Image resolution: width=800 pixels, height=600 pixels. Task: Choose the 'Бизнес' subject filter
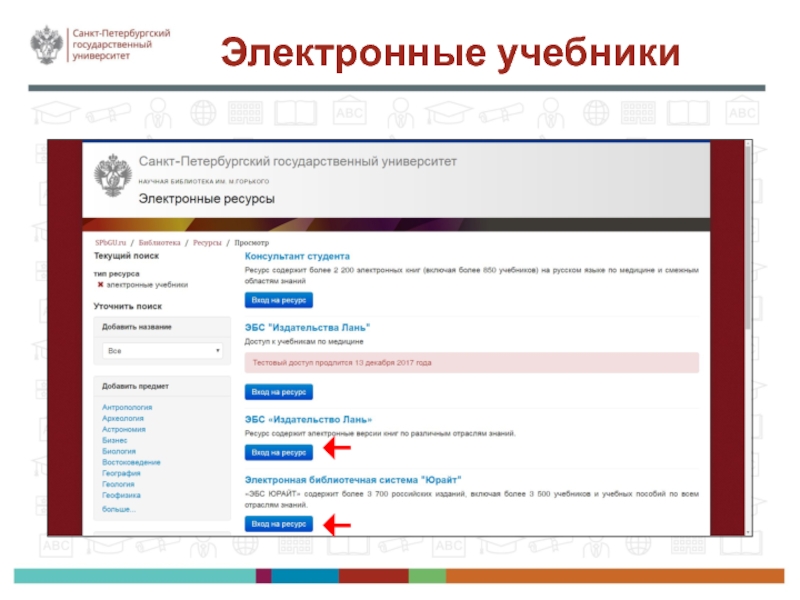(x=115, y=440)
